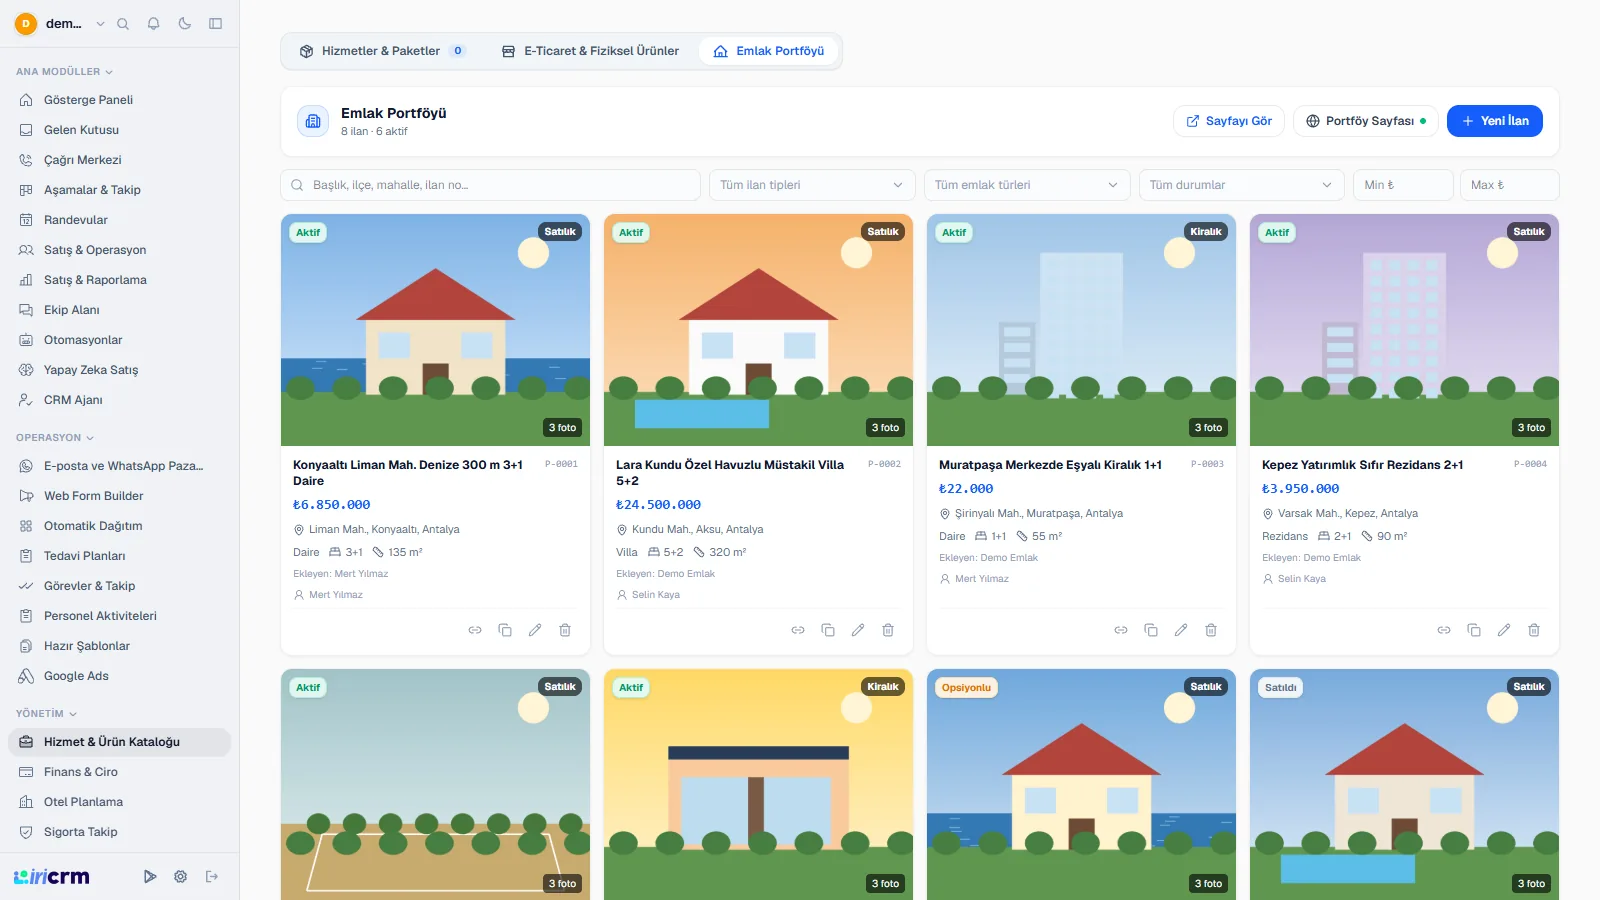This screenshot has height=900, width=1600.
Task: Edit the Kepez Rezidans listing
Action: 1504,630
